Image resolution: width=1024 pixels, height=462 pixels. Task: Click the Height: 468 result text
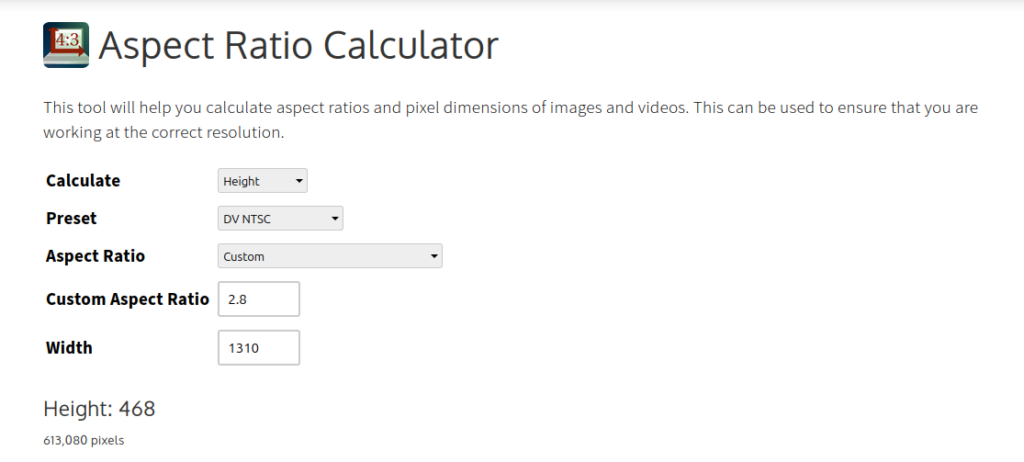coord(99,409)
